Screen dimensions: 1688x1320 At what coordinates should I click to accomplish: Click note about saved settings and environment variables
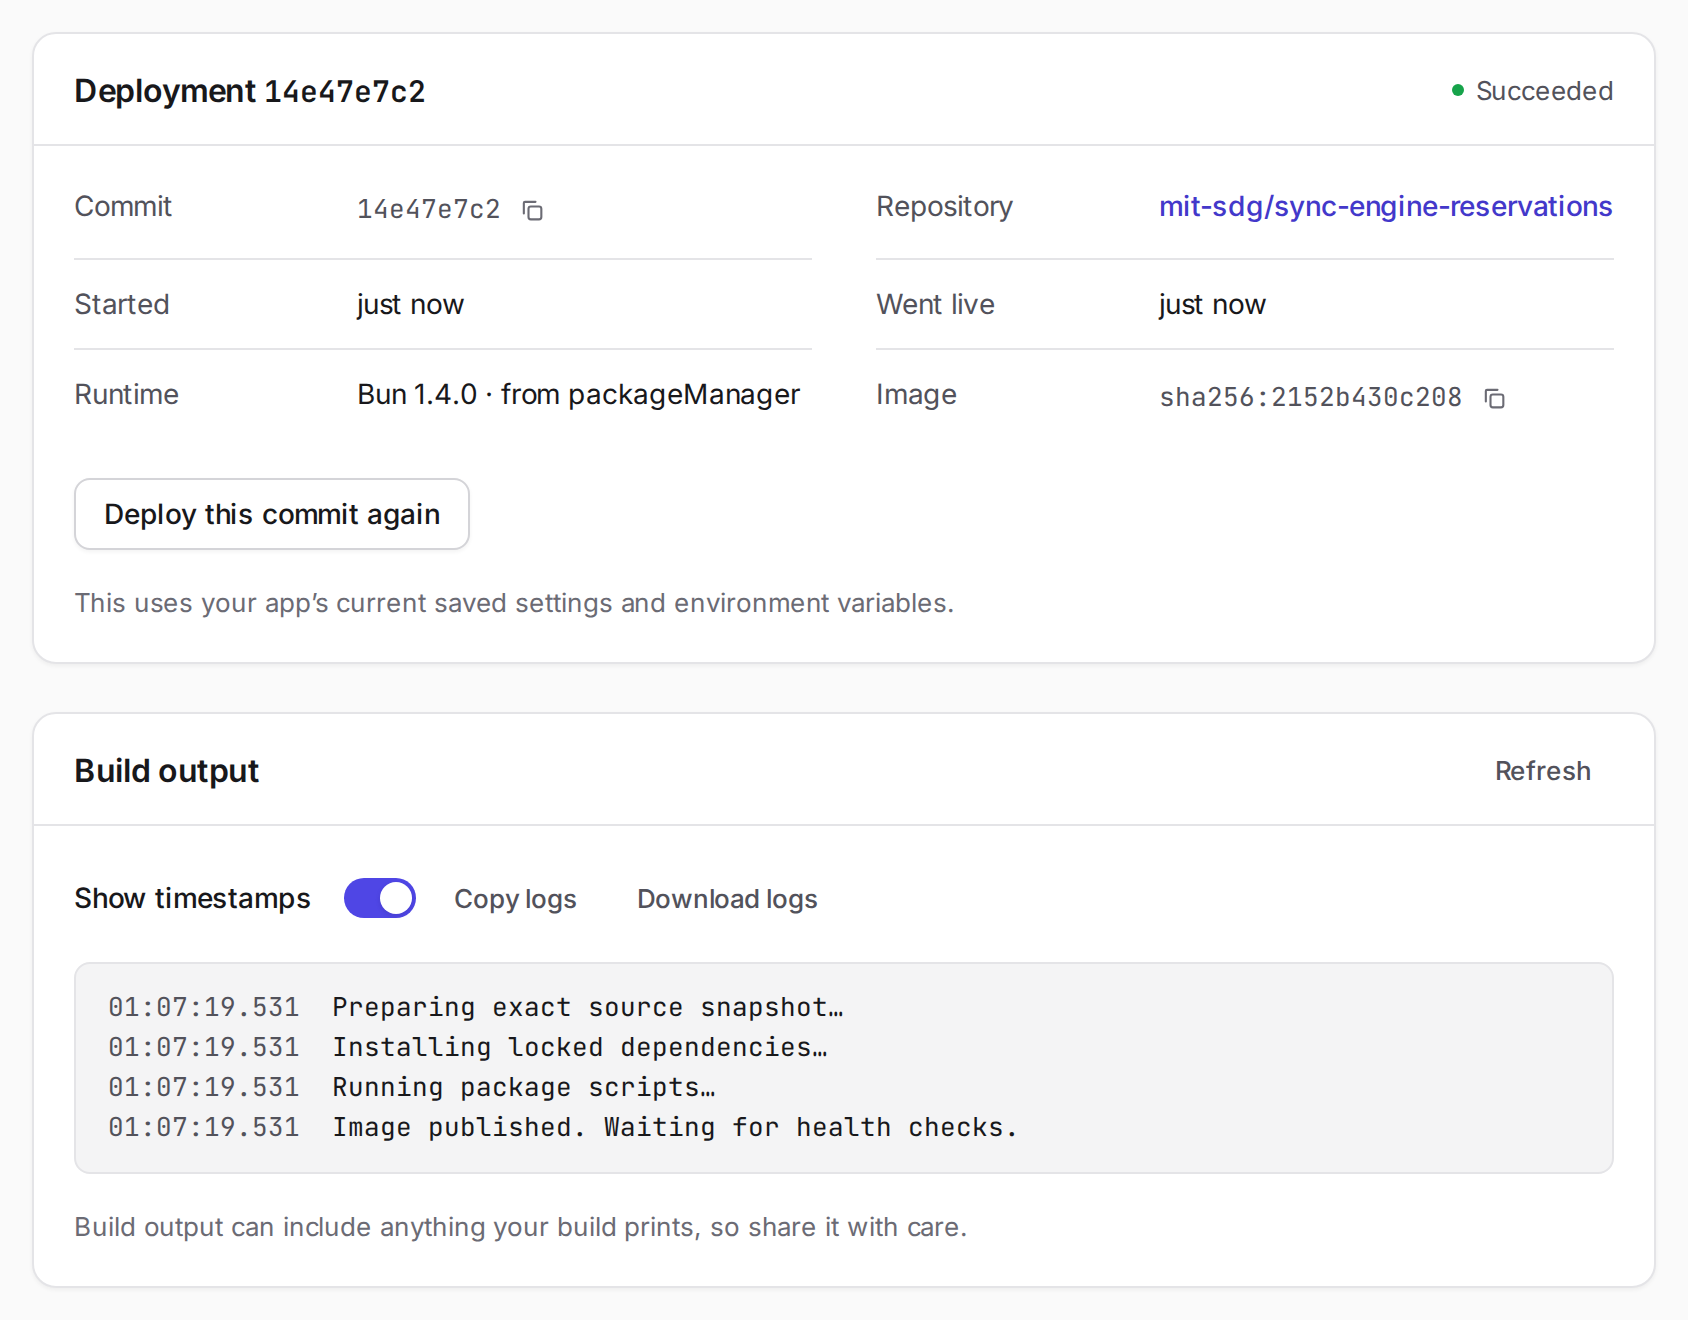click(x=514, y=603)
